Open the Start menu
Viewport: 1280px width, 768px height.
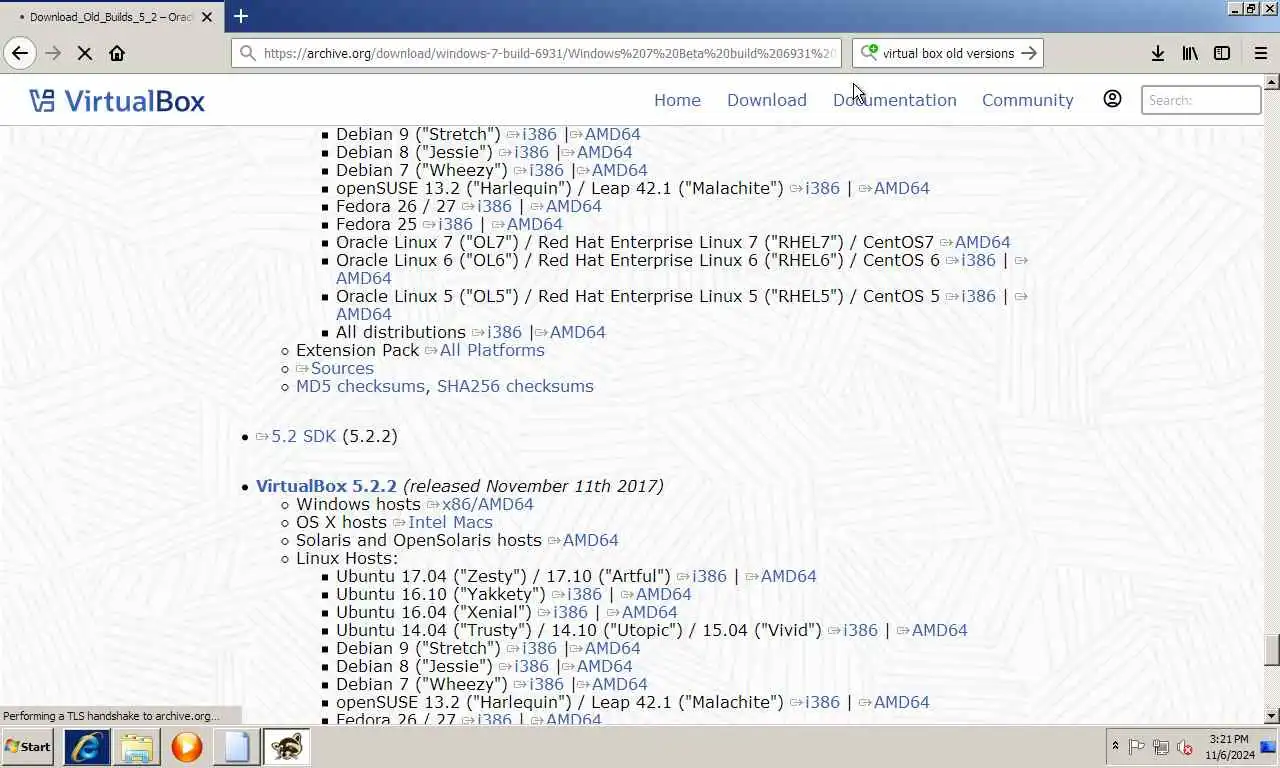(x=28, y=746)
